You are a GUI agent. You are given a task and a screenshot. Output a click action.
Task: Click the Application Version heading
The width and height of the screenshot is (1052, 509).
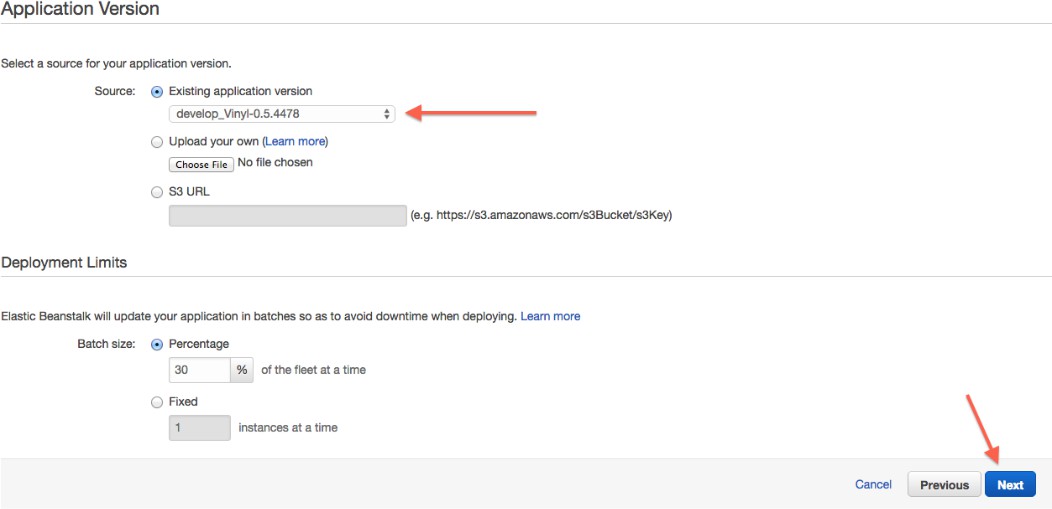(80, 9)
